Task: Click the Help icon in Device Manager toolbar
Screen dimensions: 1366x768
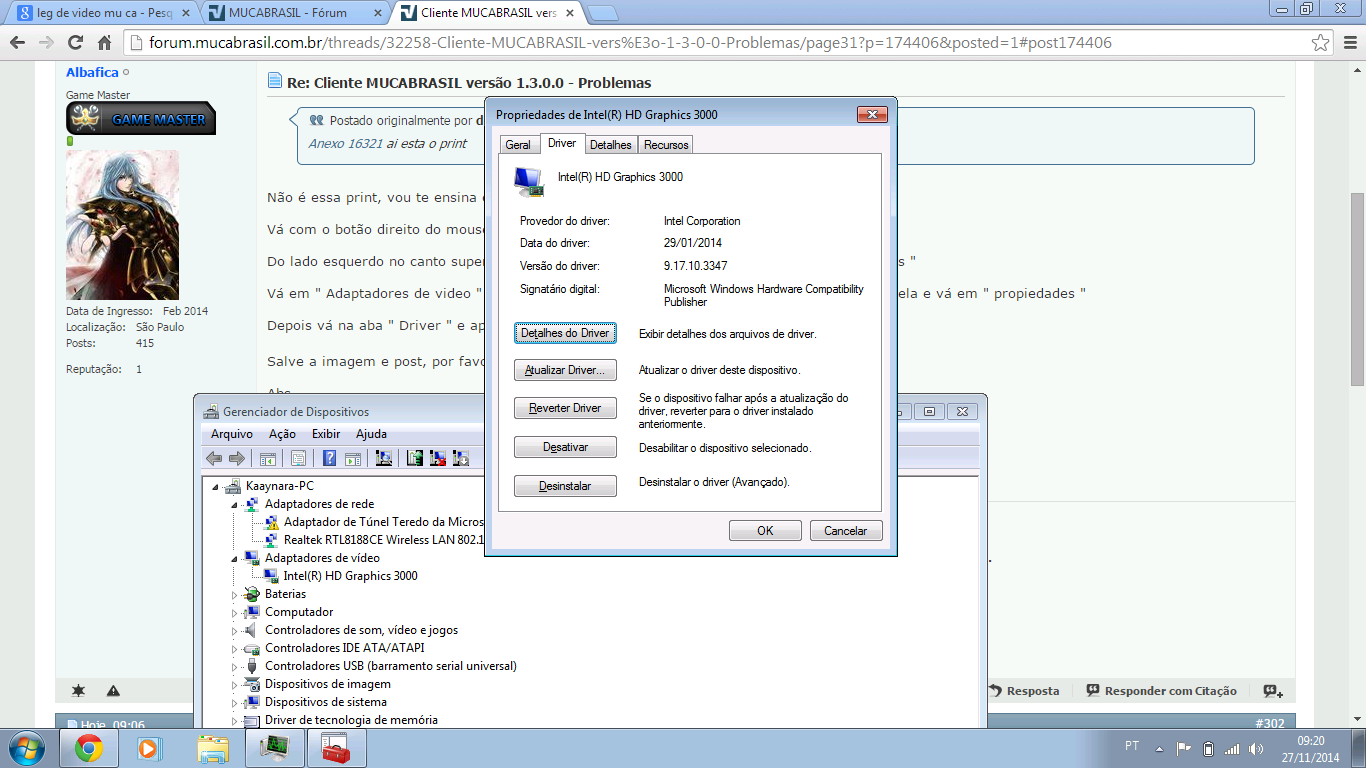Action: coord(329,459)
